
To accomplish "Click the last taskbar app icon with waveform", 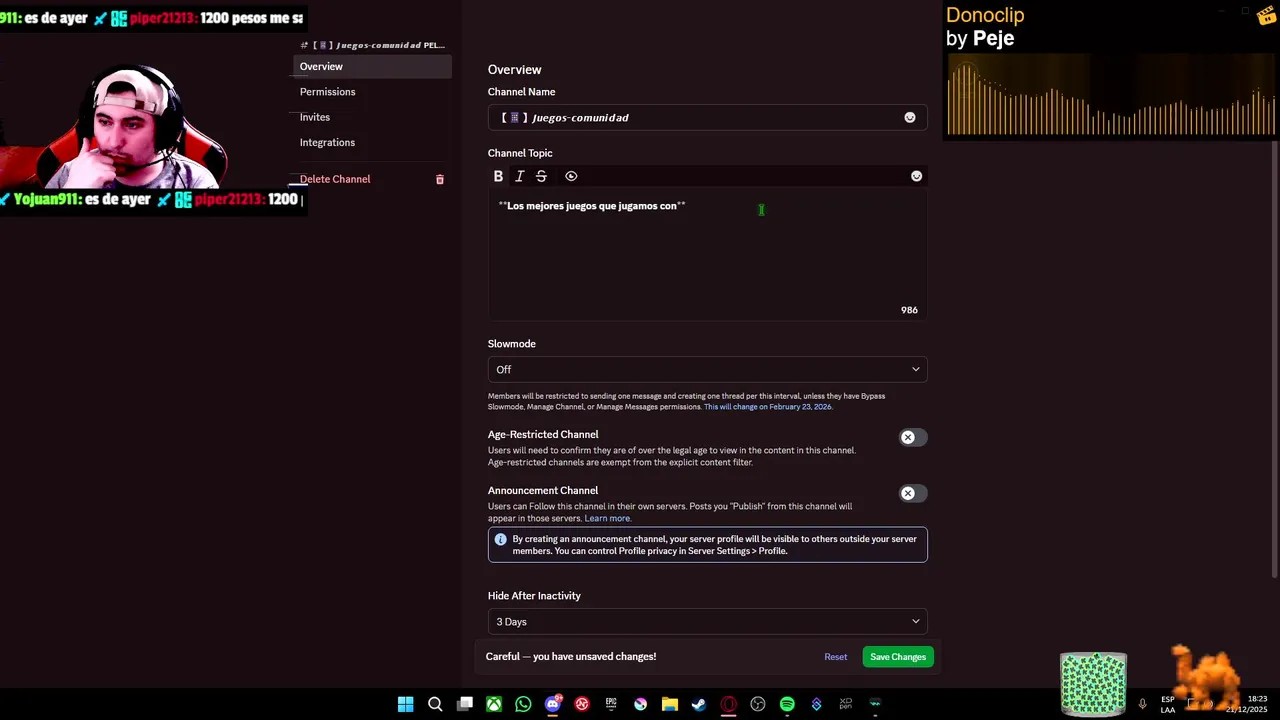I will (875, 704).
